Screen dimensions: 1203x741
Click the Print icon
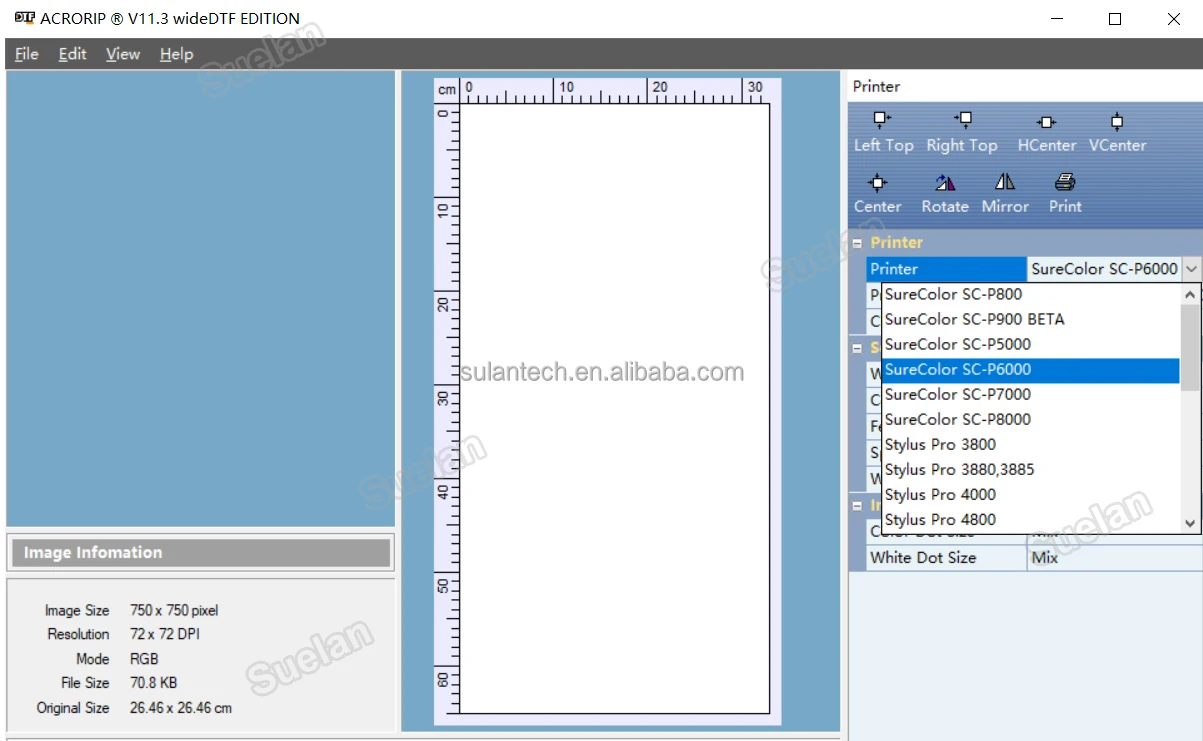coord(1065,183)
